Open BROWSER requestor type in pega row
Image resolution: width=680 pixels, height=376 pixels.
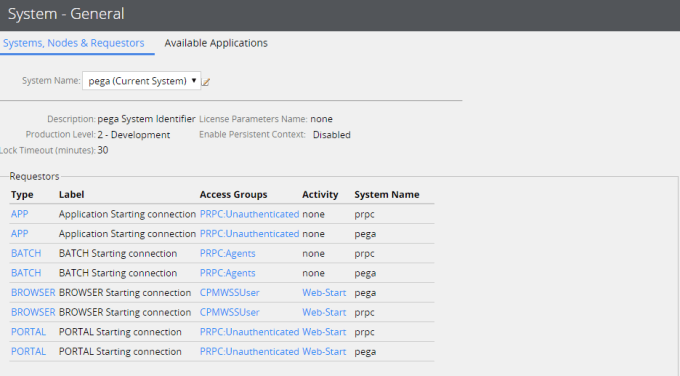[x=33, y=292]
